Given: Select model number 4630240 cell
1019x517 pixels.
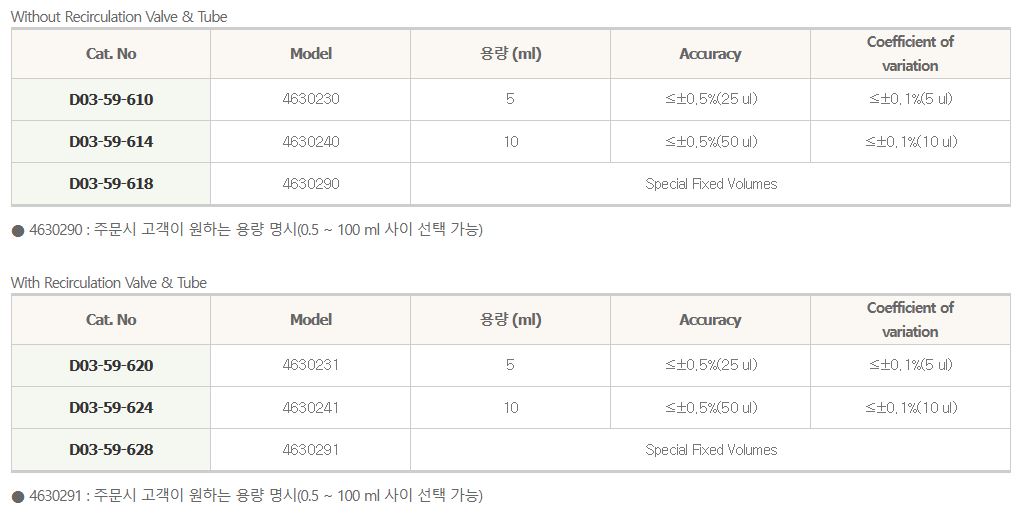Looking at the screenshot, I should tap(311, 142).
